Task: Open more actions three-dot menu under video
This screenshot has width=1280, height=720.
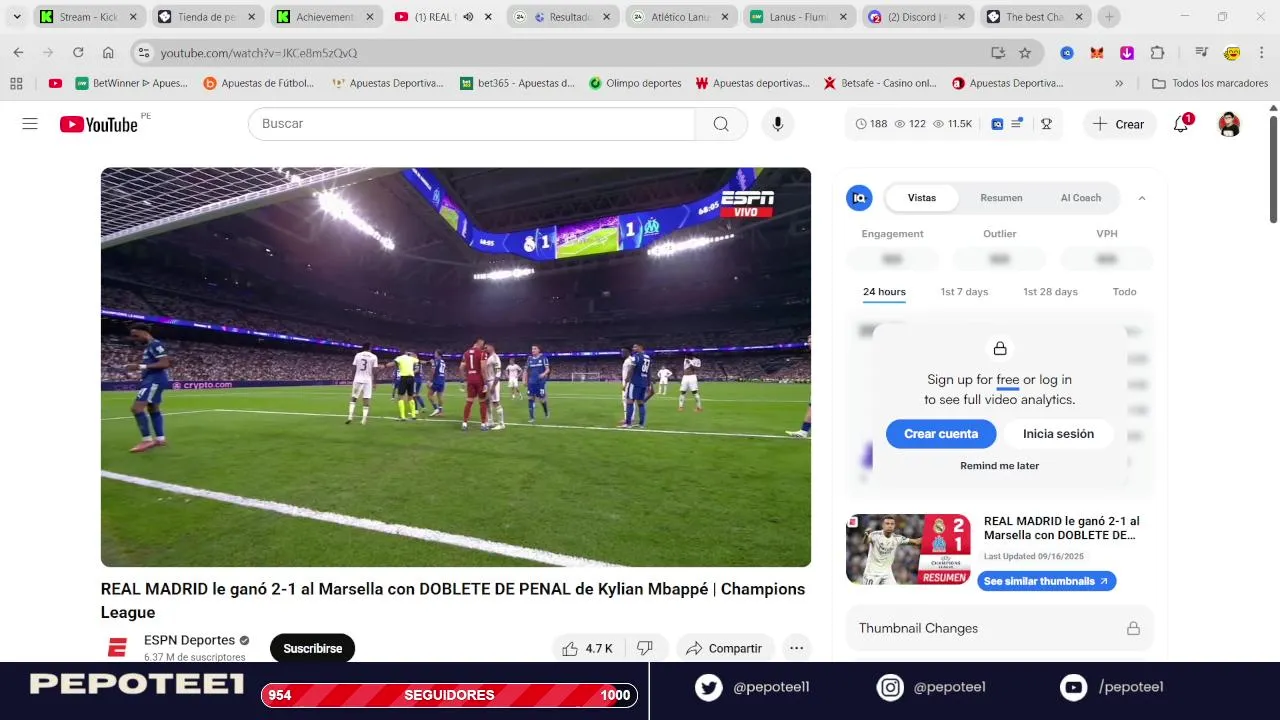Action: [x=796, y=648]
